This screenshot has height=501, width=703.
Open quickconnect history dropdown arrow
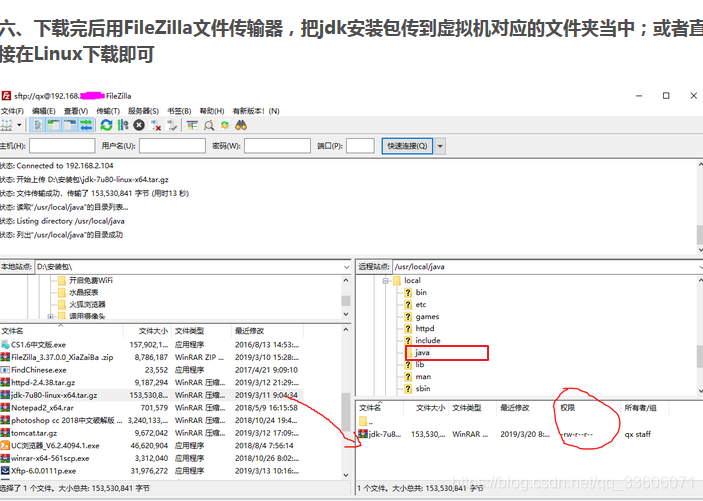(440, 146)
